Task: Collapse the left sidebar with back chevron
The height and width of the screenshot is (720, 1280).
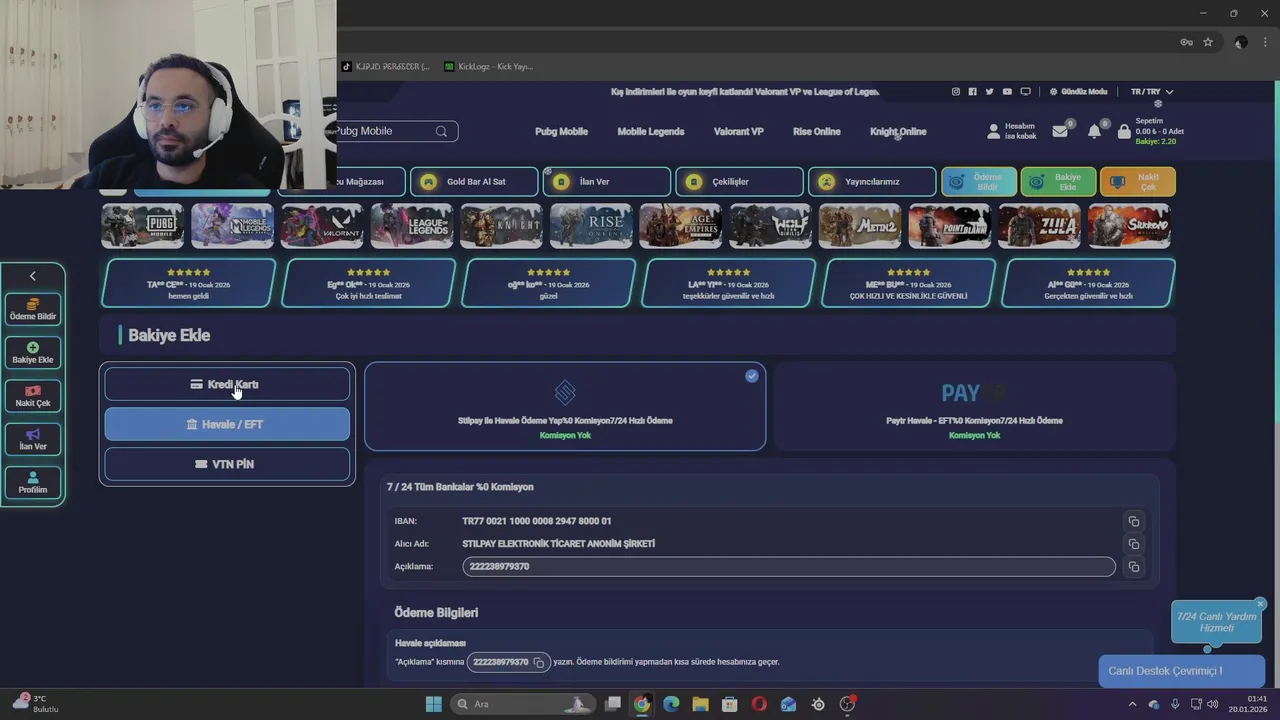Action: click(x=33, y=276)
